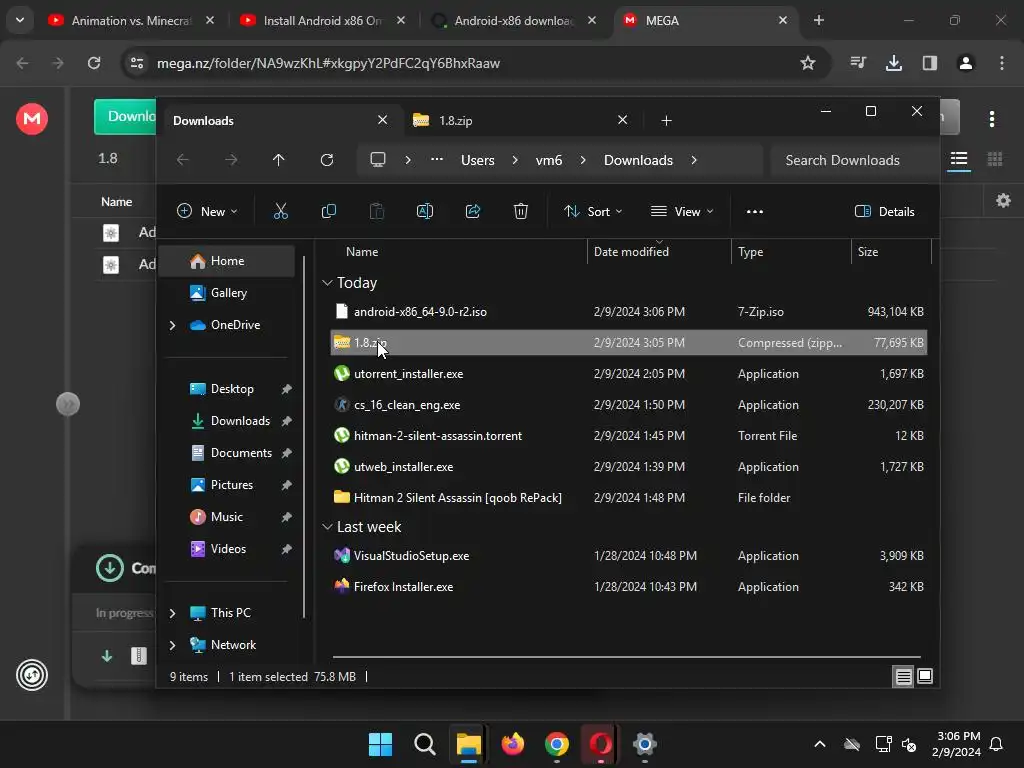Click the Search Downloads field

point(852,160)
